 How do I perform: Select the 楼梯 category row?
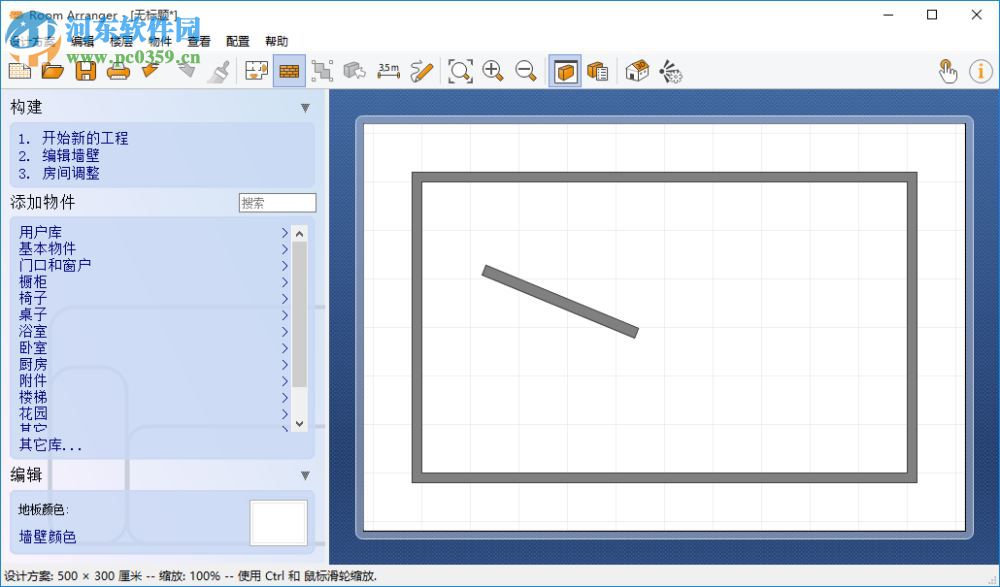click(x=153, y=398)
